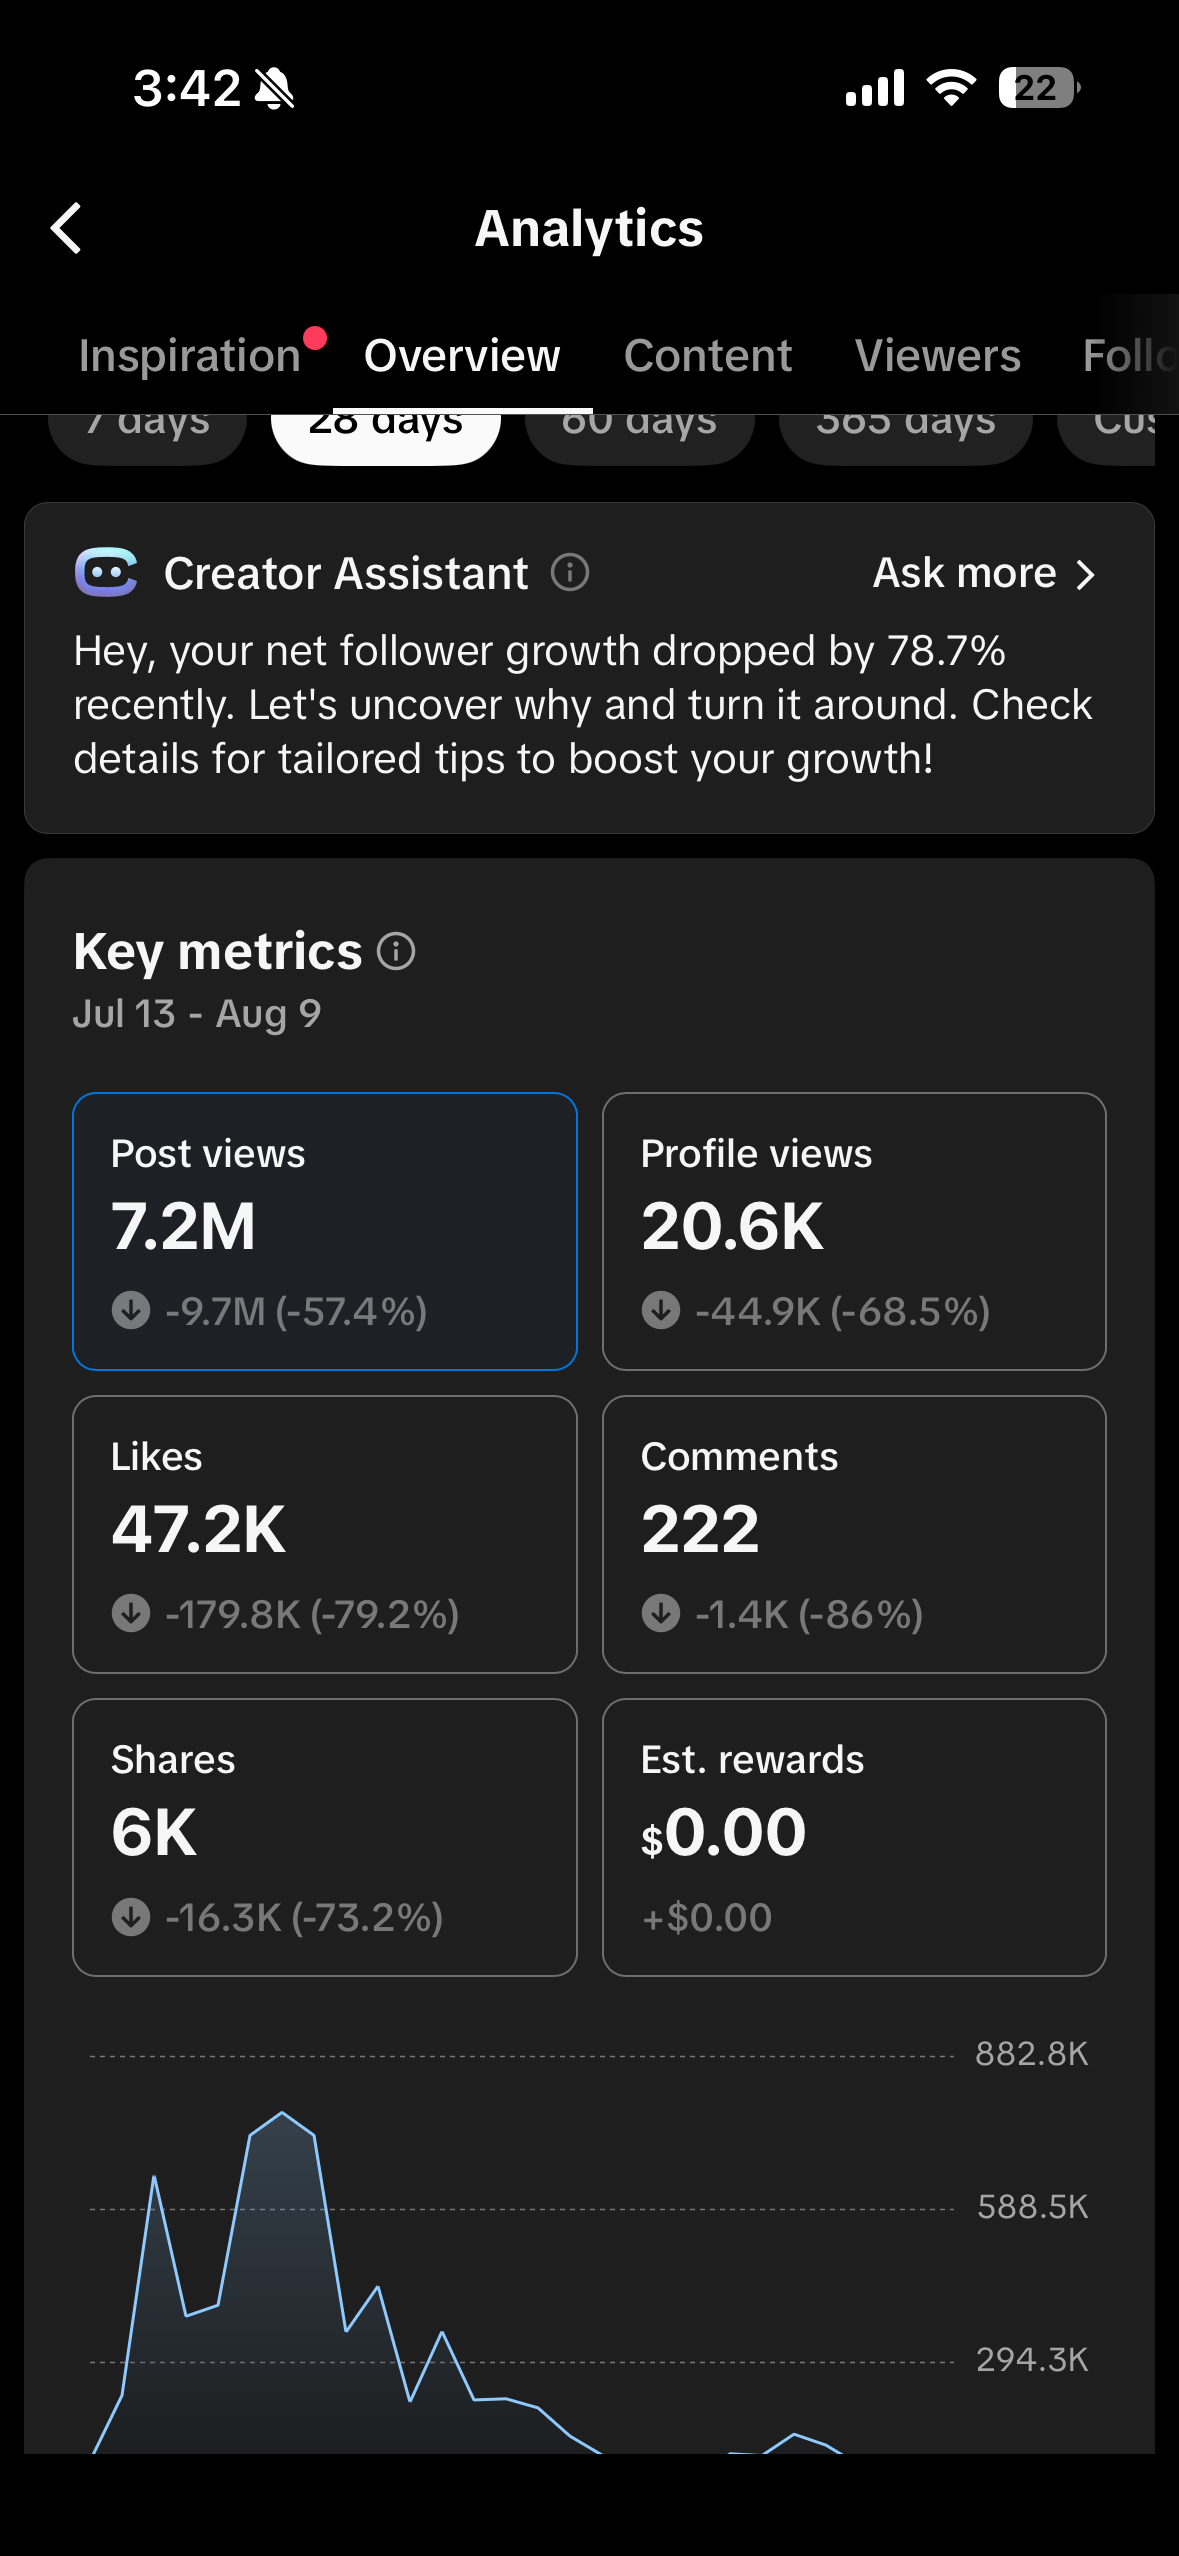The image size is (1179, 2556).
Task: Select the 7 days range chip
Action: click(x=148, y=437)
